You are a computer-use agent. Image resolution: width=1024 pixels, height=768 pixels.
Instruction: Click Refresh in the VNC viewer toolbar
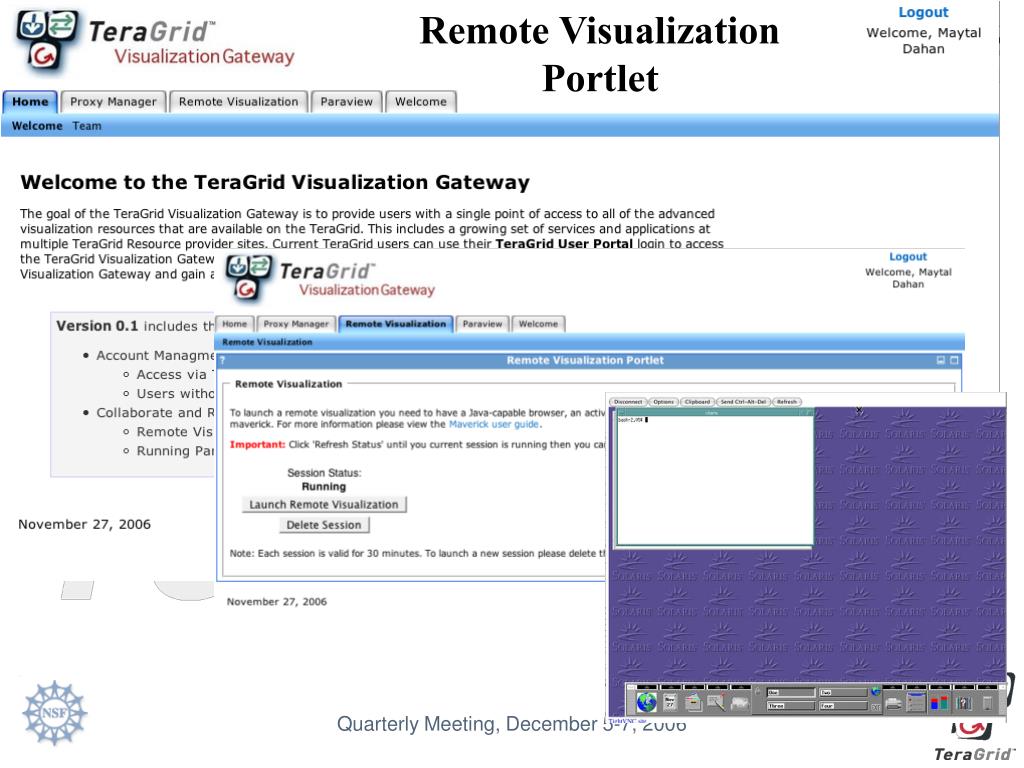point(787,402)
